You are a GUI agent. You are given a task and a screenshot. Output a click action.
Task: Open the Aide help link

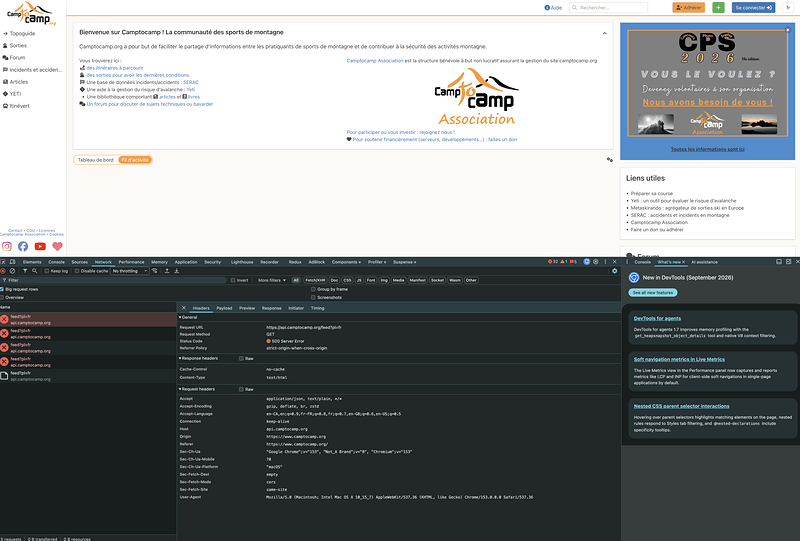click(x=553, y=8)
